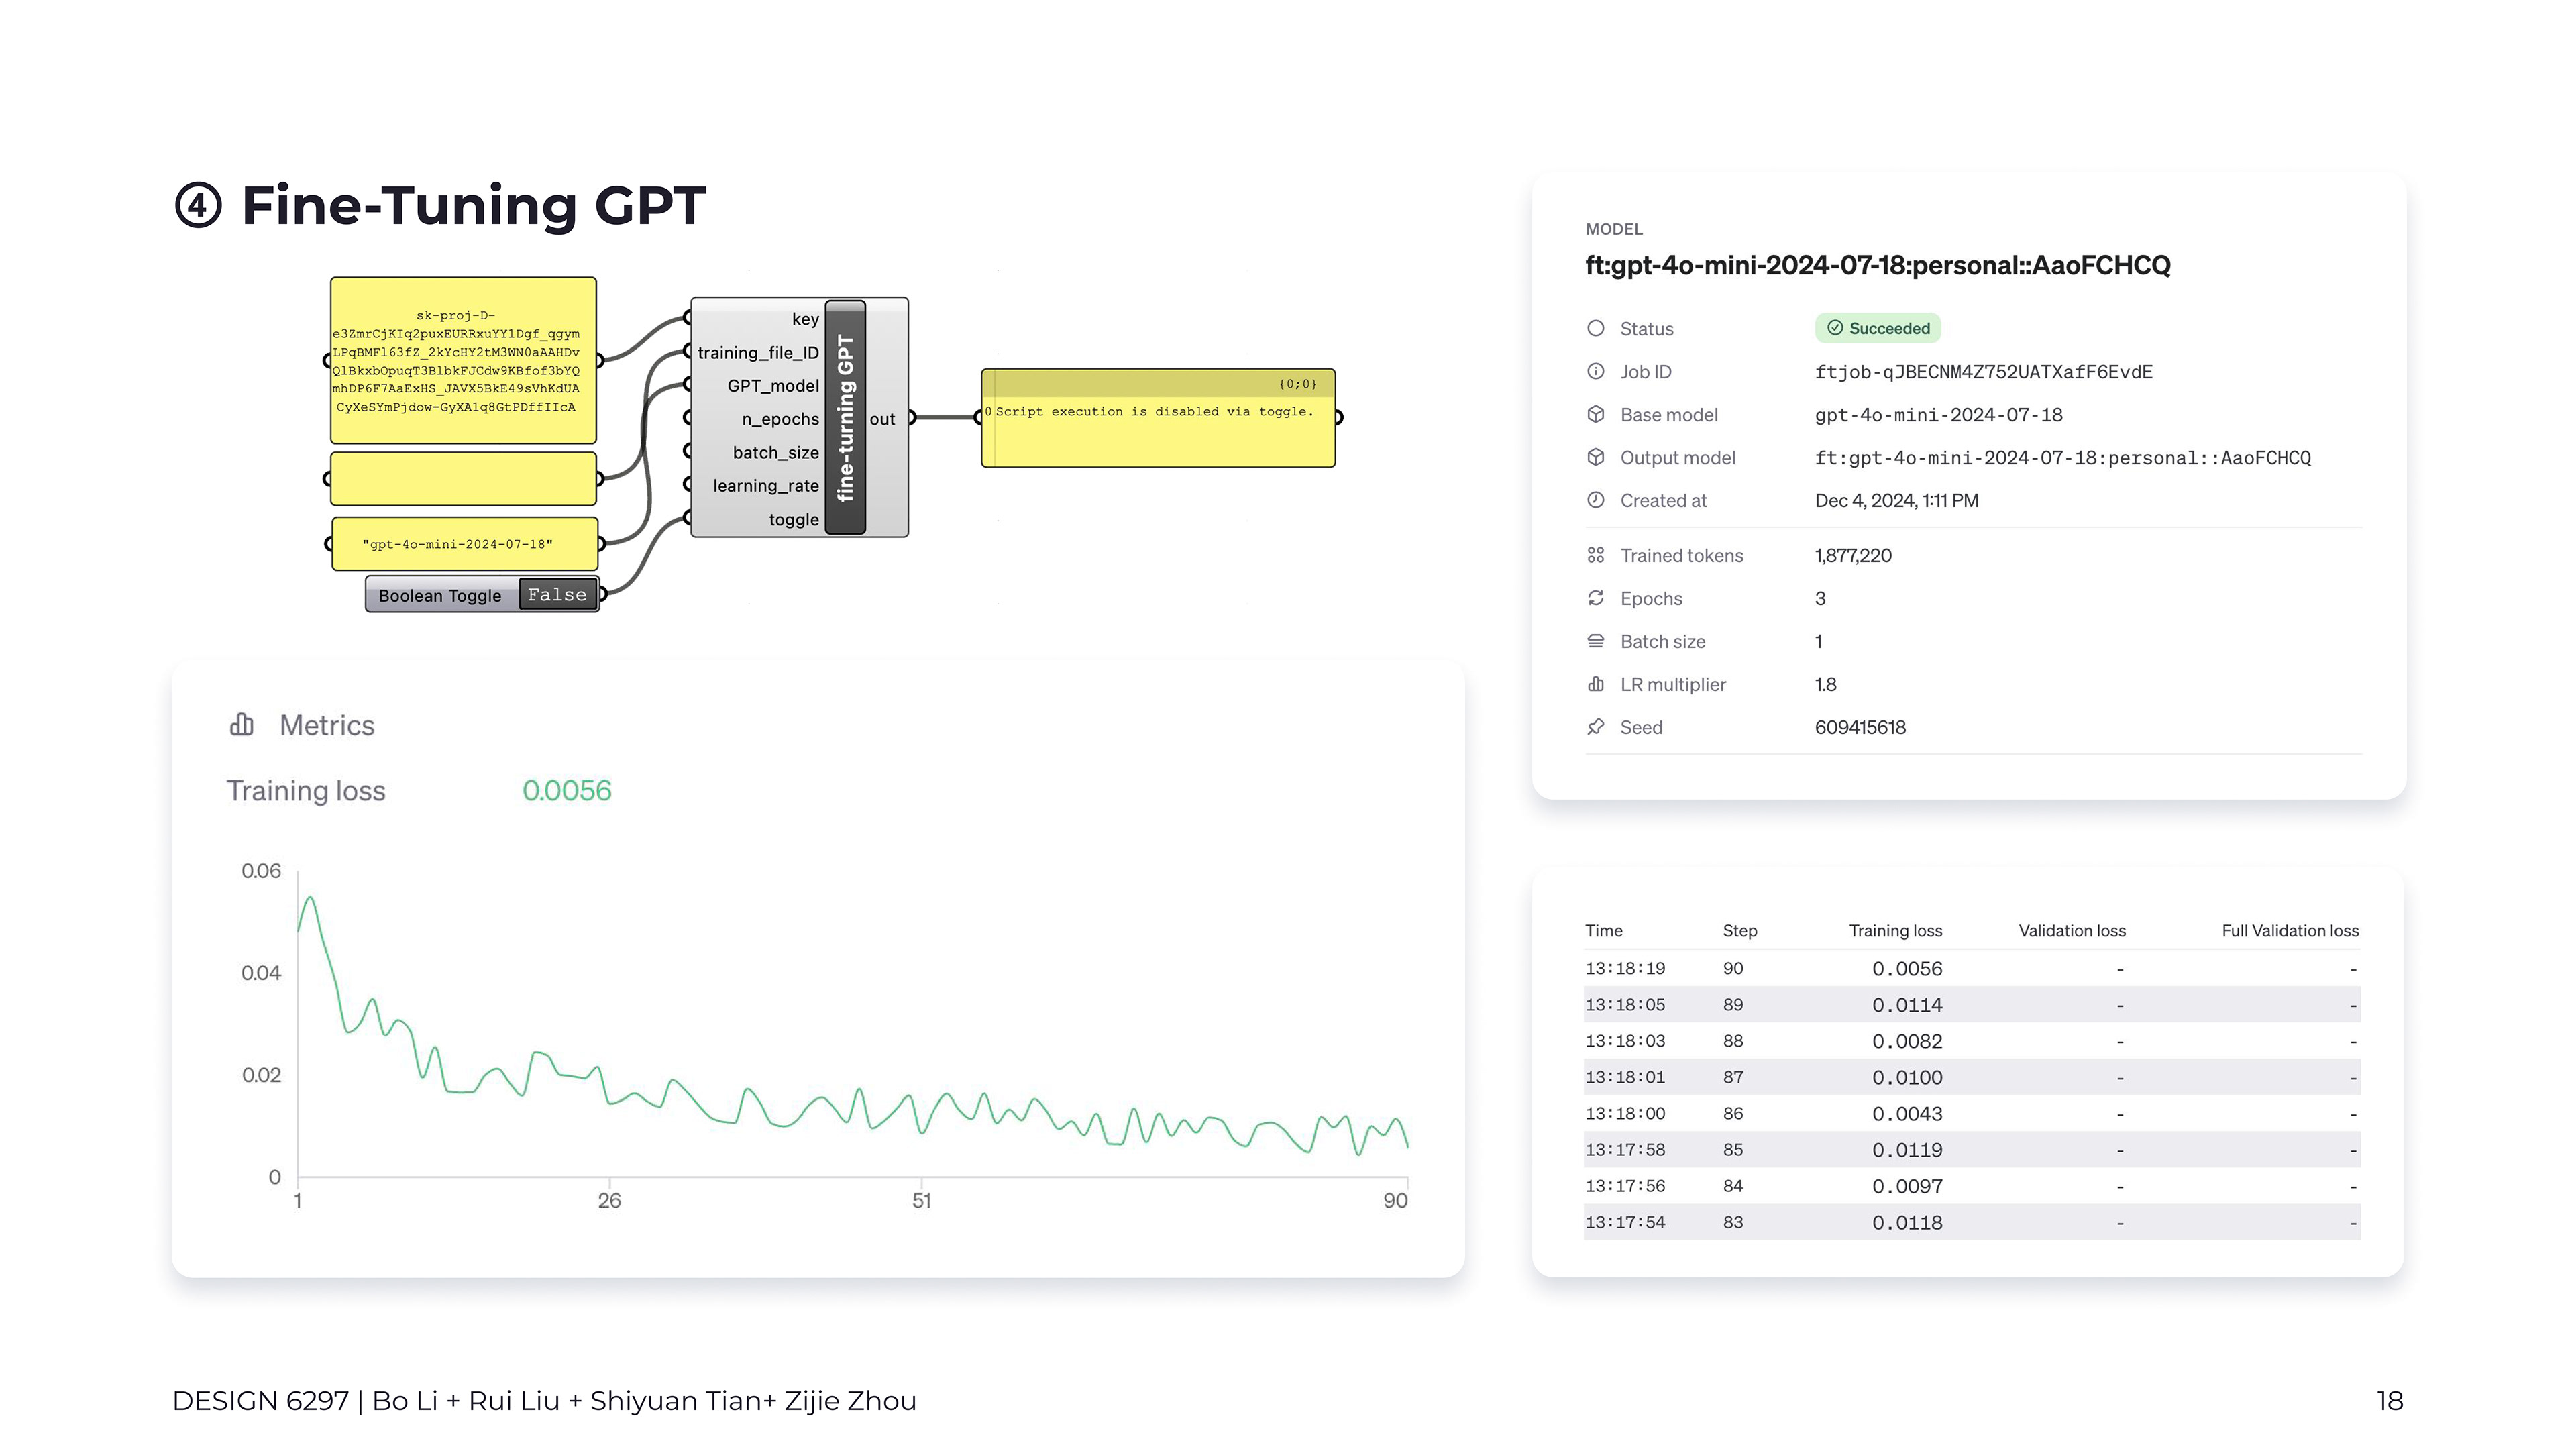Click the learning_rate input label
The height and width of the screenshot is (1449, 2576).
[x=766, y=486]
